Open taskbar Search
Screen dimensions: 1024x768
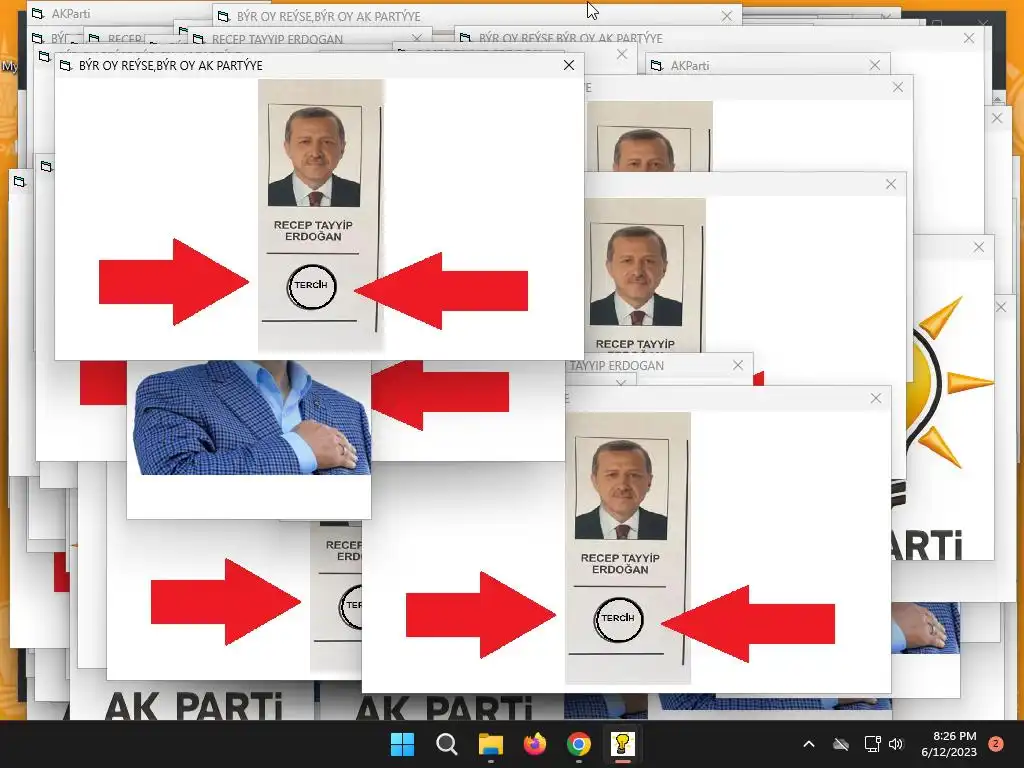pyautogui.click(x=447, y=744)
